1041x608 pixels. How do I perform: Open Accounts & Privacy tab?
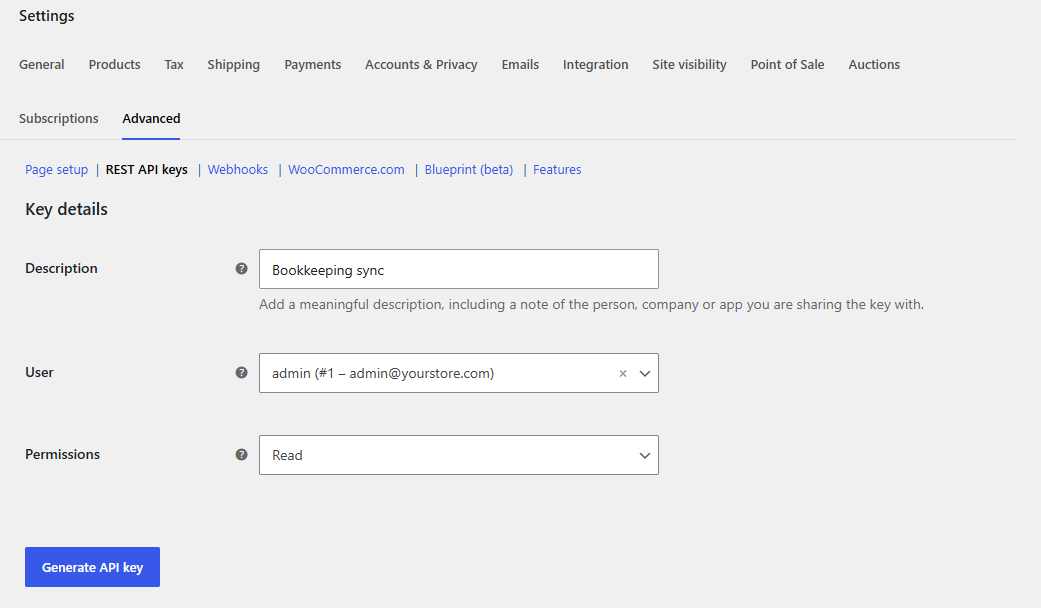pyautogui.click(x=421, y=64)
